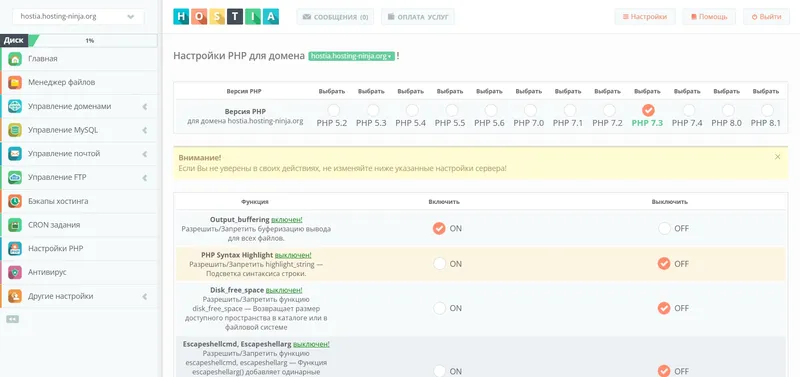Click the Главная home icon

(15, 59)
